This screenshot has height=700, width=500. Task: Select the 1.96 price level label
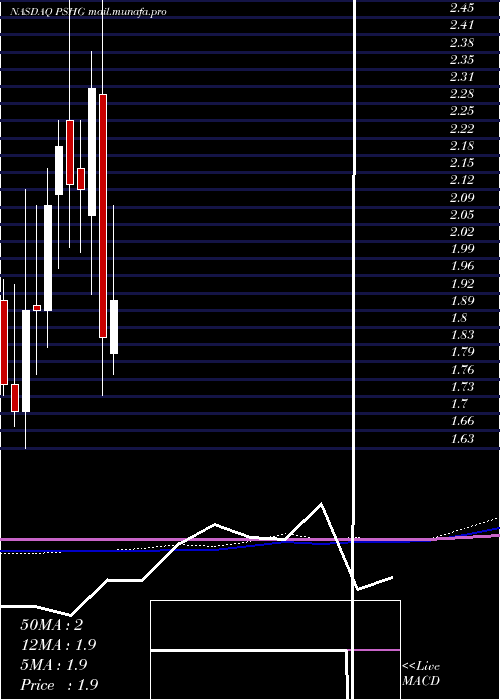pyautogui.click(x=462, y=266)
